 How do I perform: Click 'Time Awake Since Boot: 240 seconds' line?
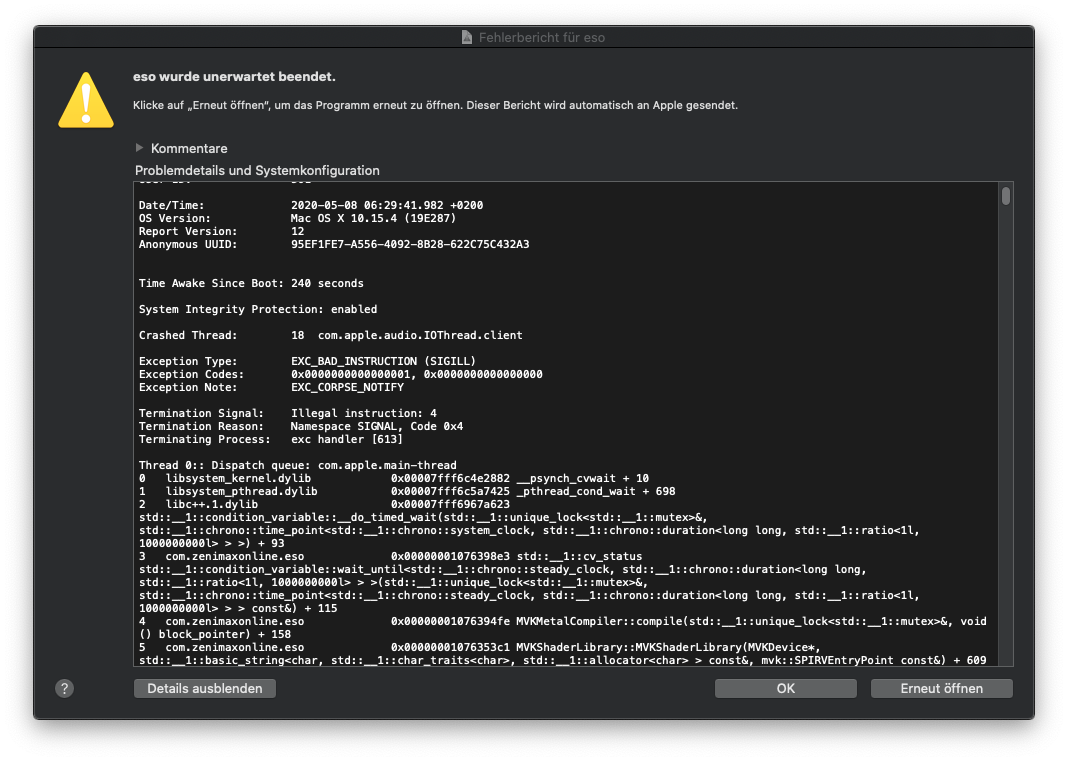click(x=251, y=283)
